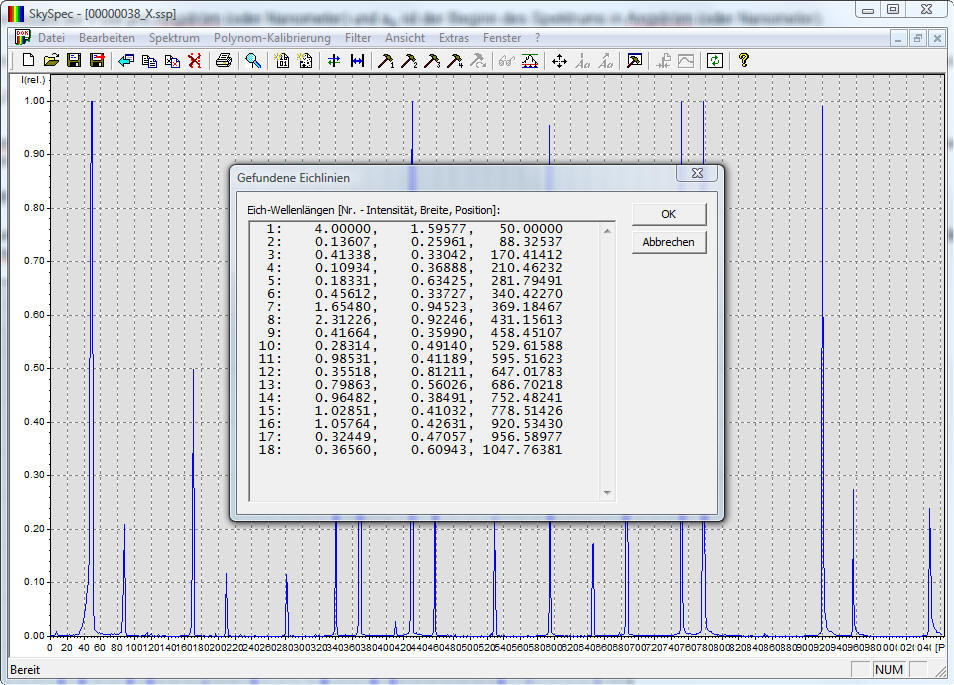Screen dimensions: 954x685
Task: Close the Gefundene Eichlinien dialog
Action: (696, 174)
